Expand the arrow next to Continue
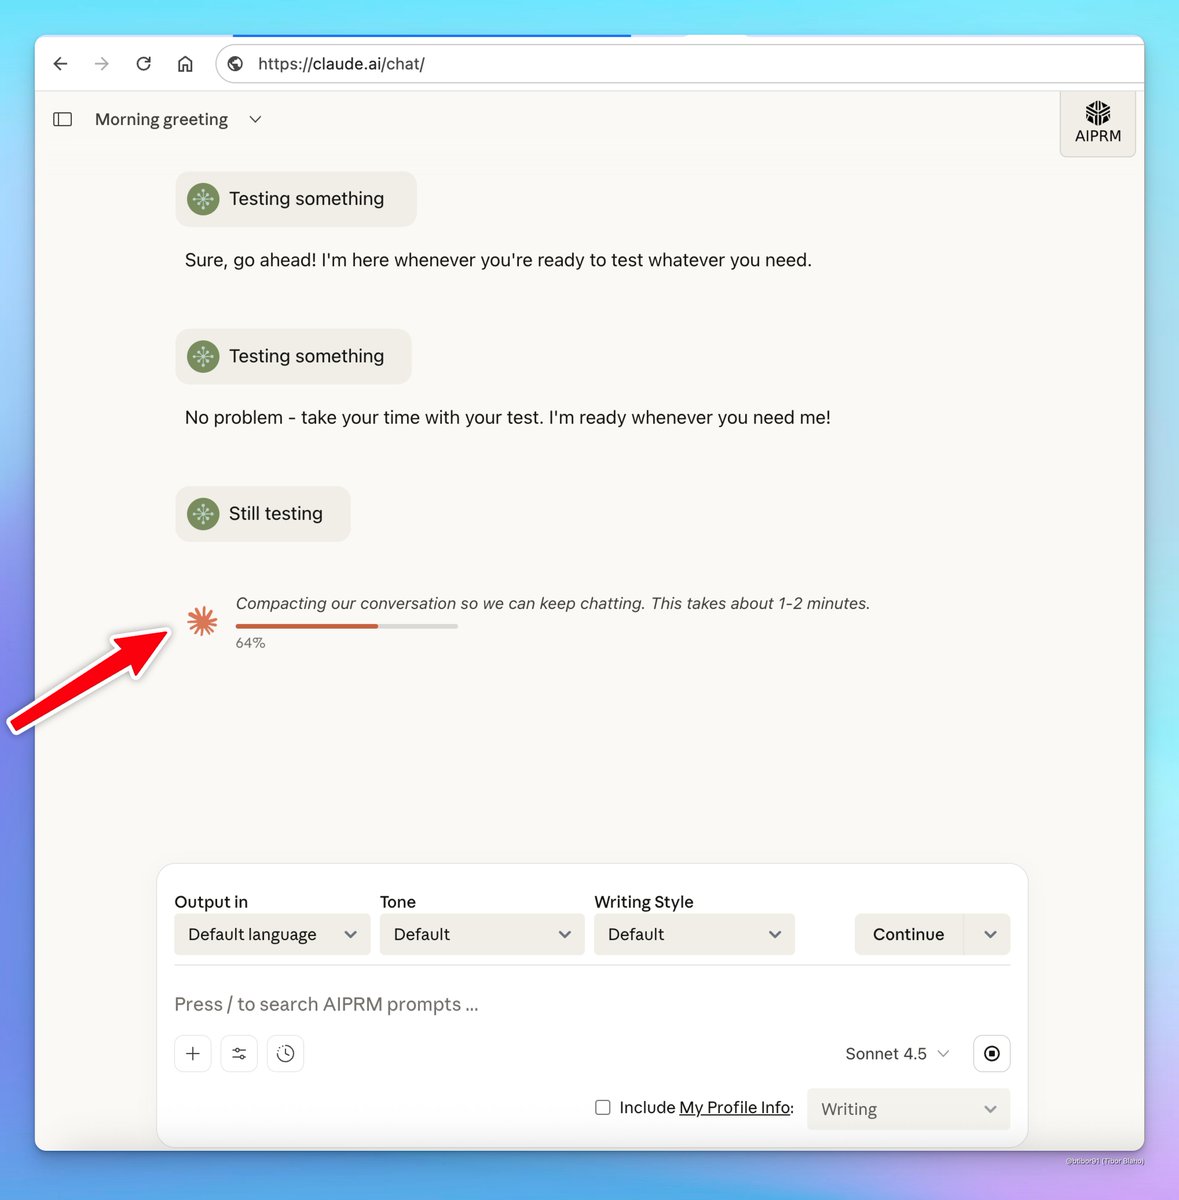This screenshot has height=1200, width=1179. tap(988, 934)
